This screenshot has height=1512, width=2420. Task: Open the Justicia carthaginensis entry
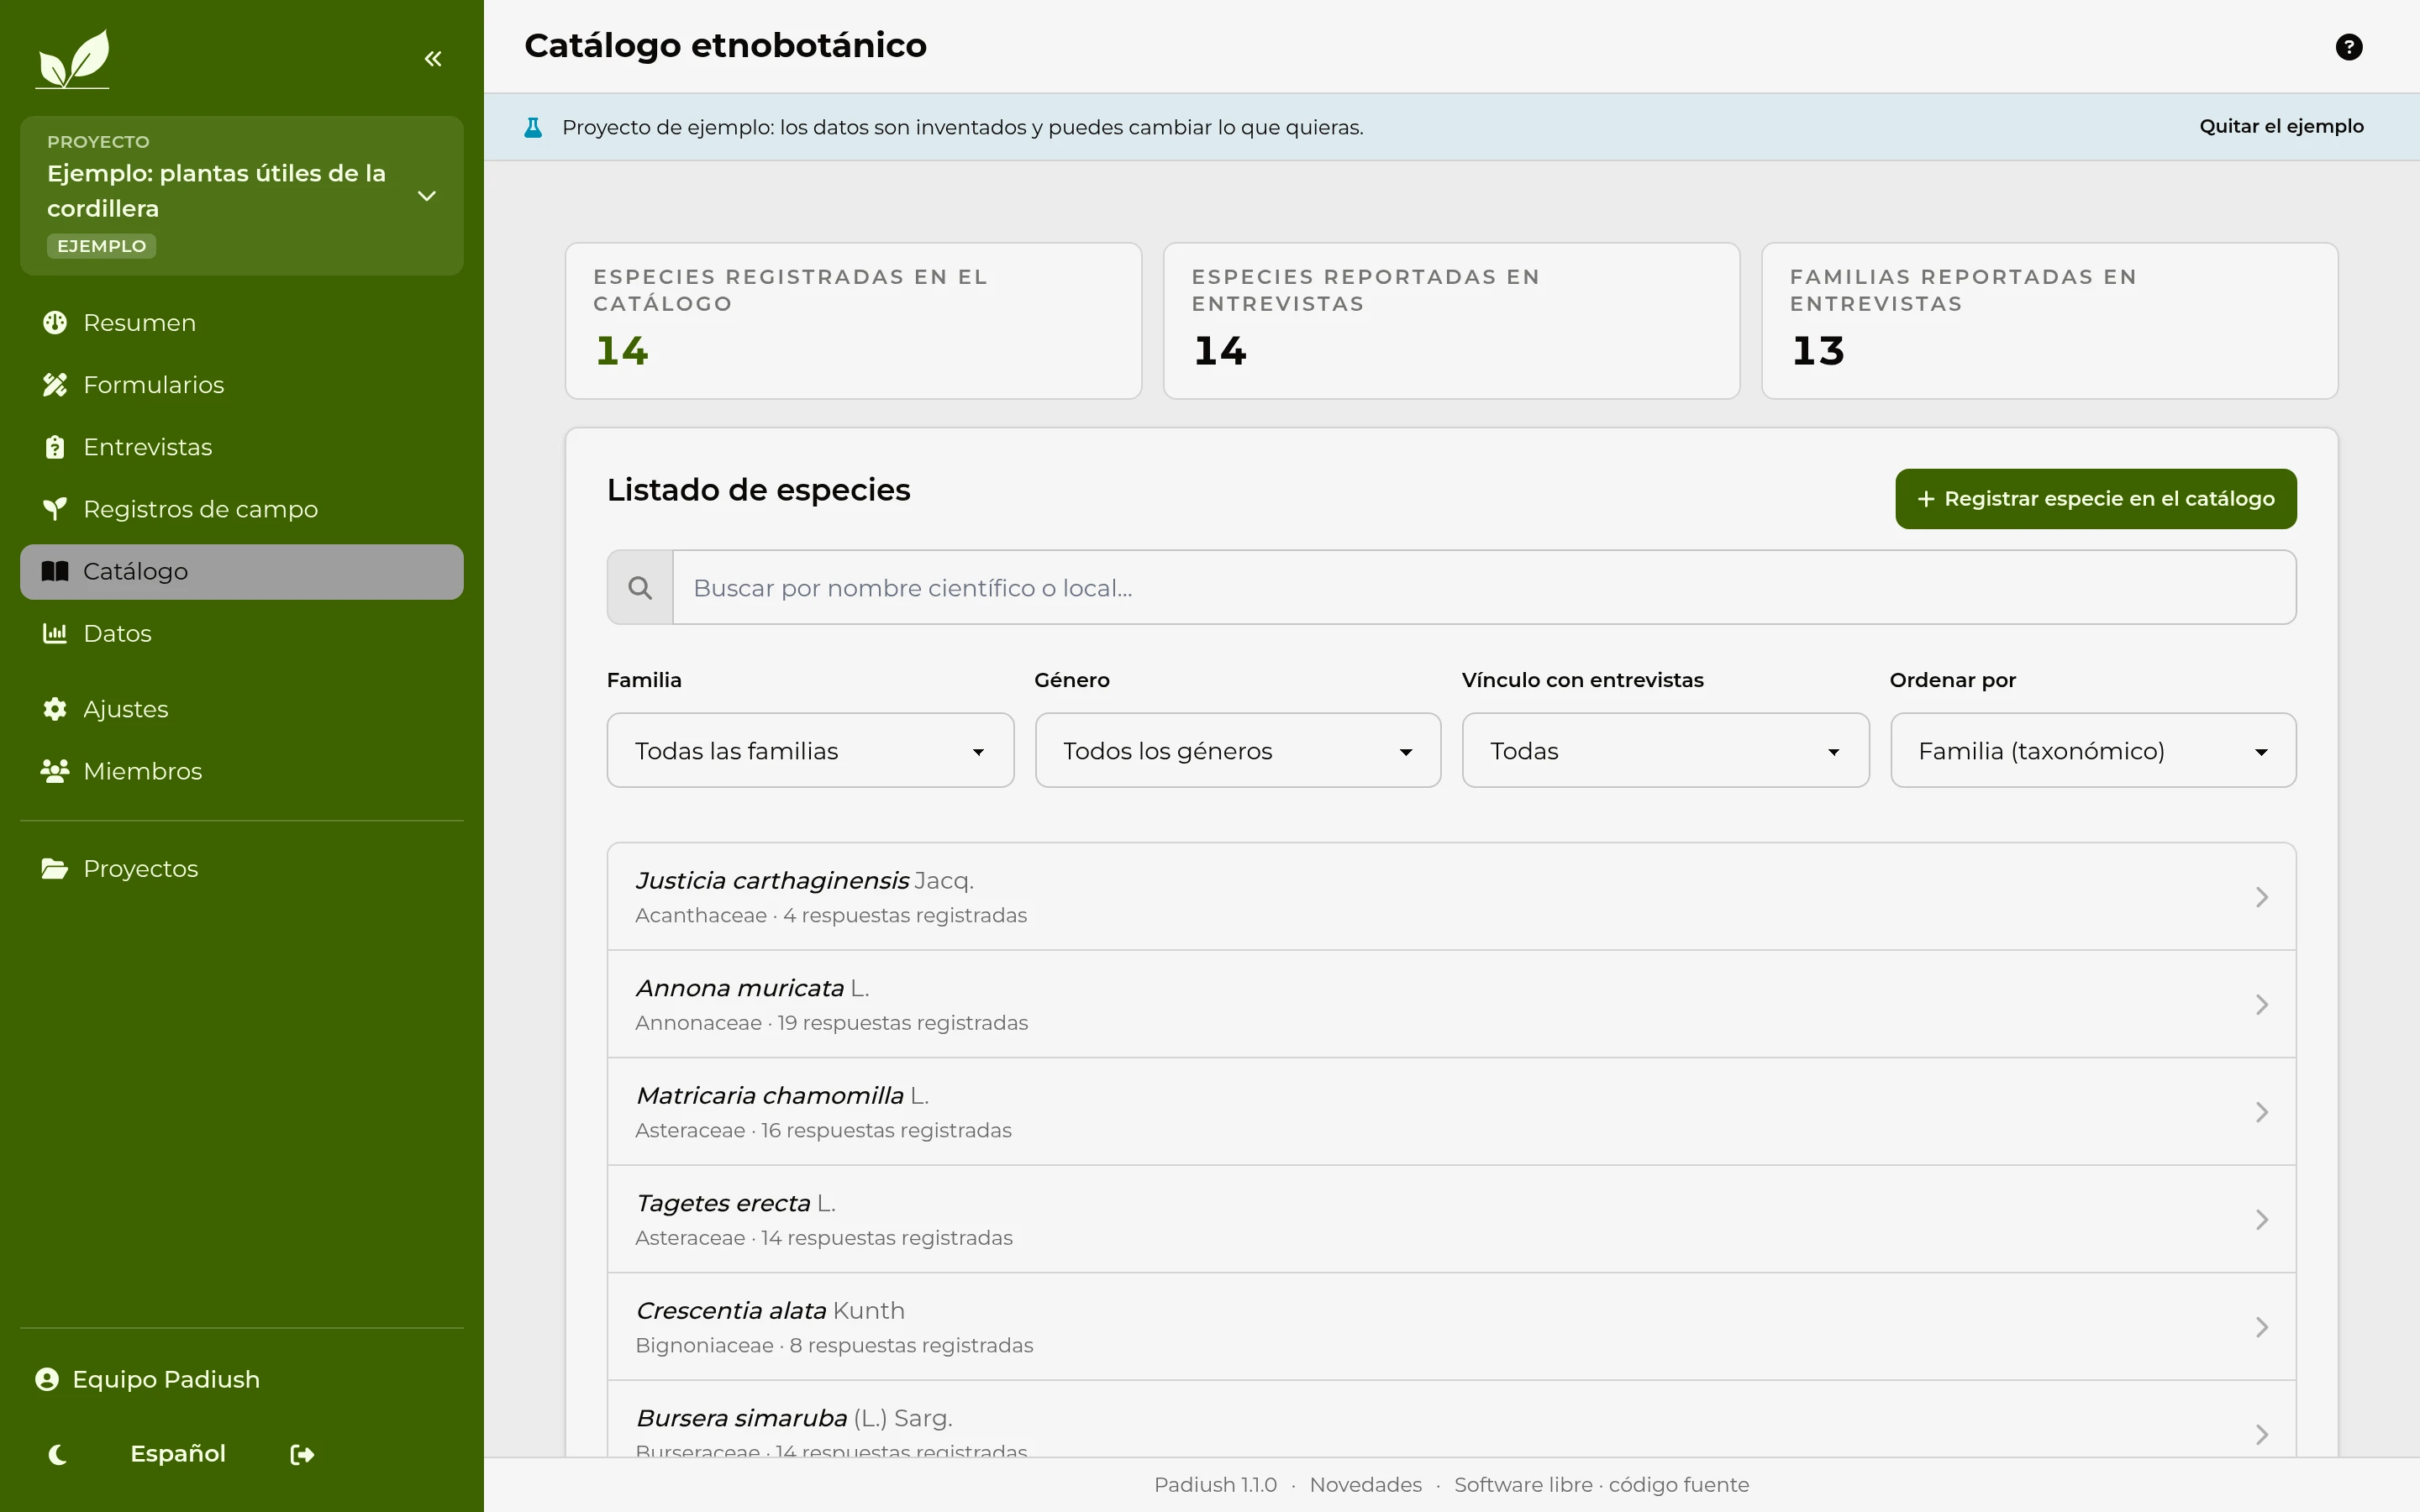1451,897
